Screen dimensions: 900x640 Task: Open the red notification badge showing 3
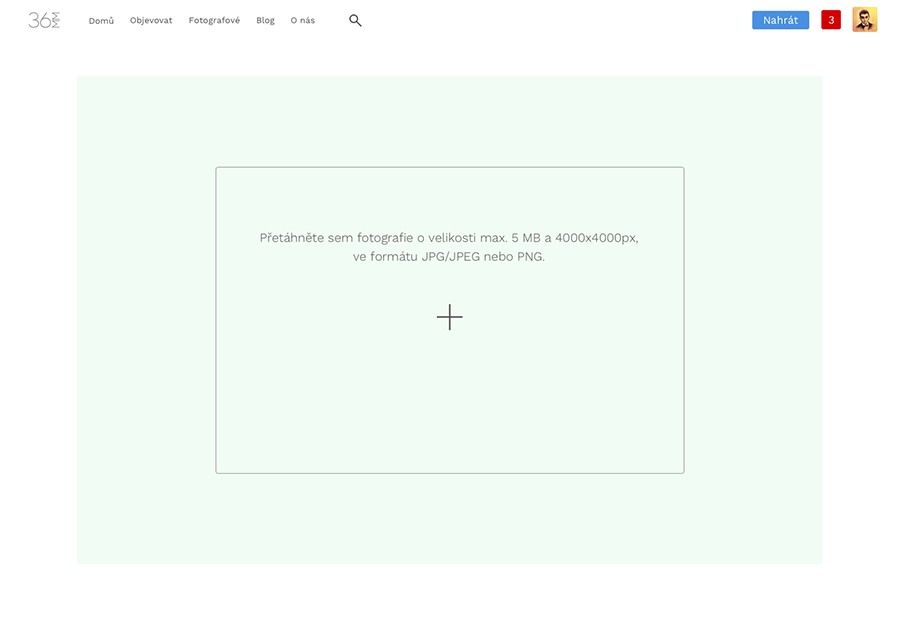tap(831, 20)
